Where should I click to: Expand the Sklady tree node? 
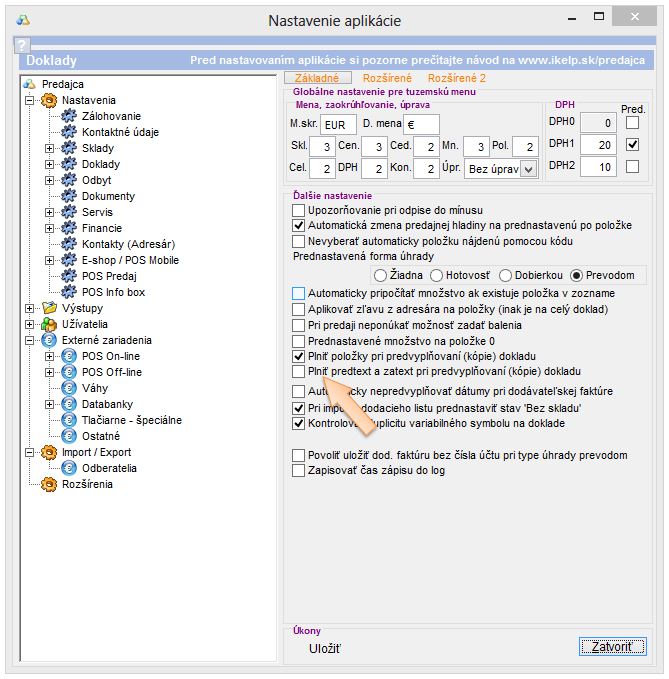[x=49, y=148]
